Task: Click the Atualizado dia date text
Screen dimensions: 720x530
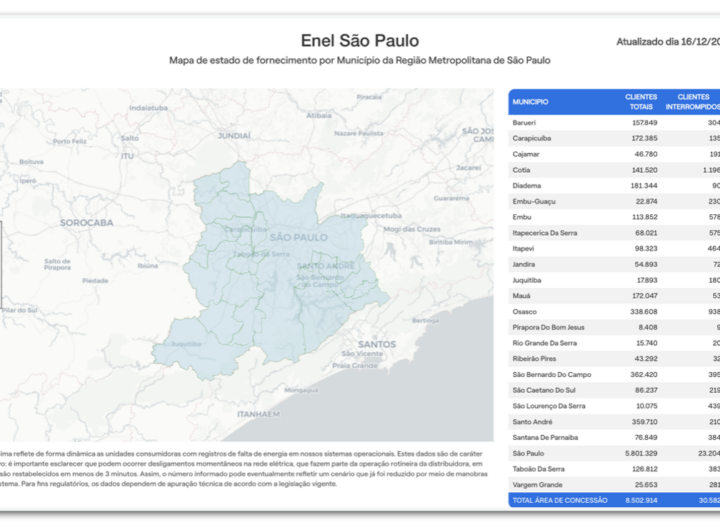Action: point(666,42)
